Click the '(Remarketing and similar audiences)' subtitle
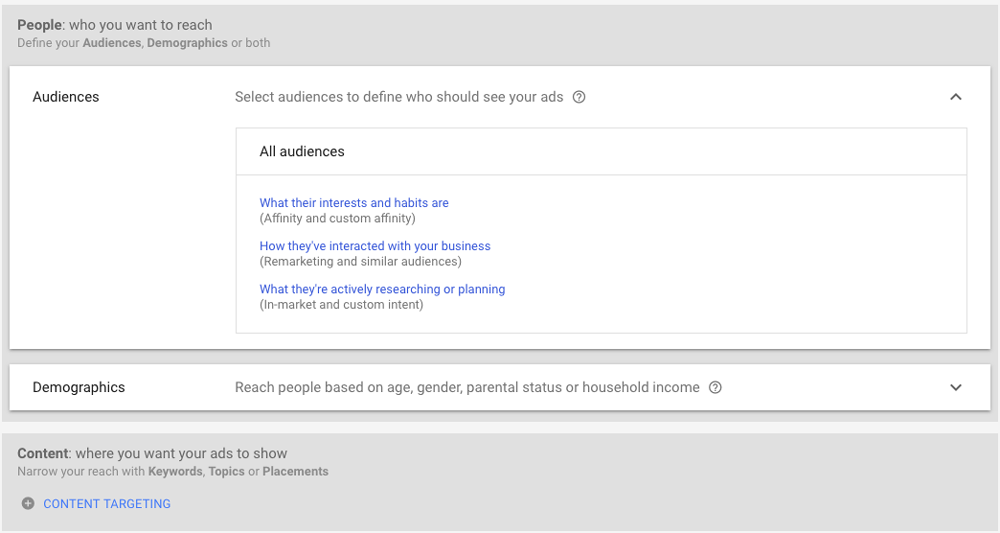Image resolution: width=1000 pixels, height=533 pixels. click(360, 262)
